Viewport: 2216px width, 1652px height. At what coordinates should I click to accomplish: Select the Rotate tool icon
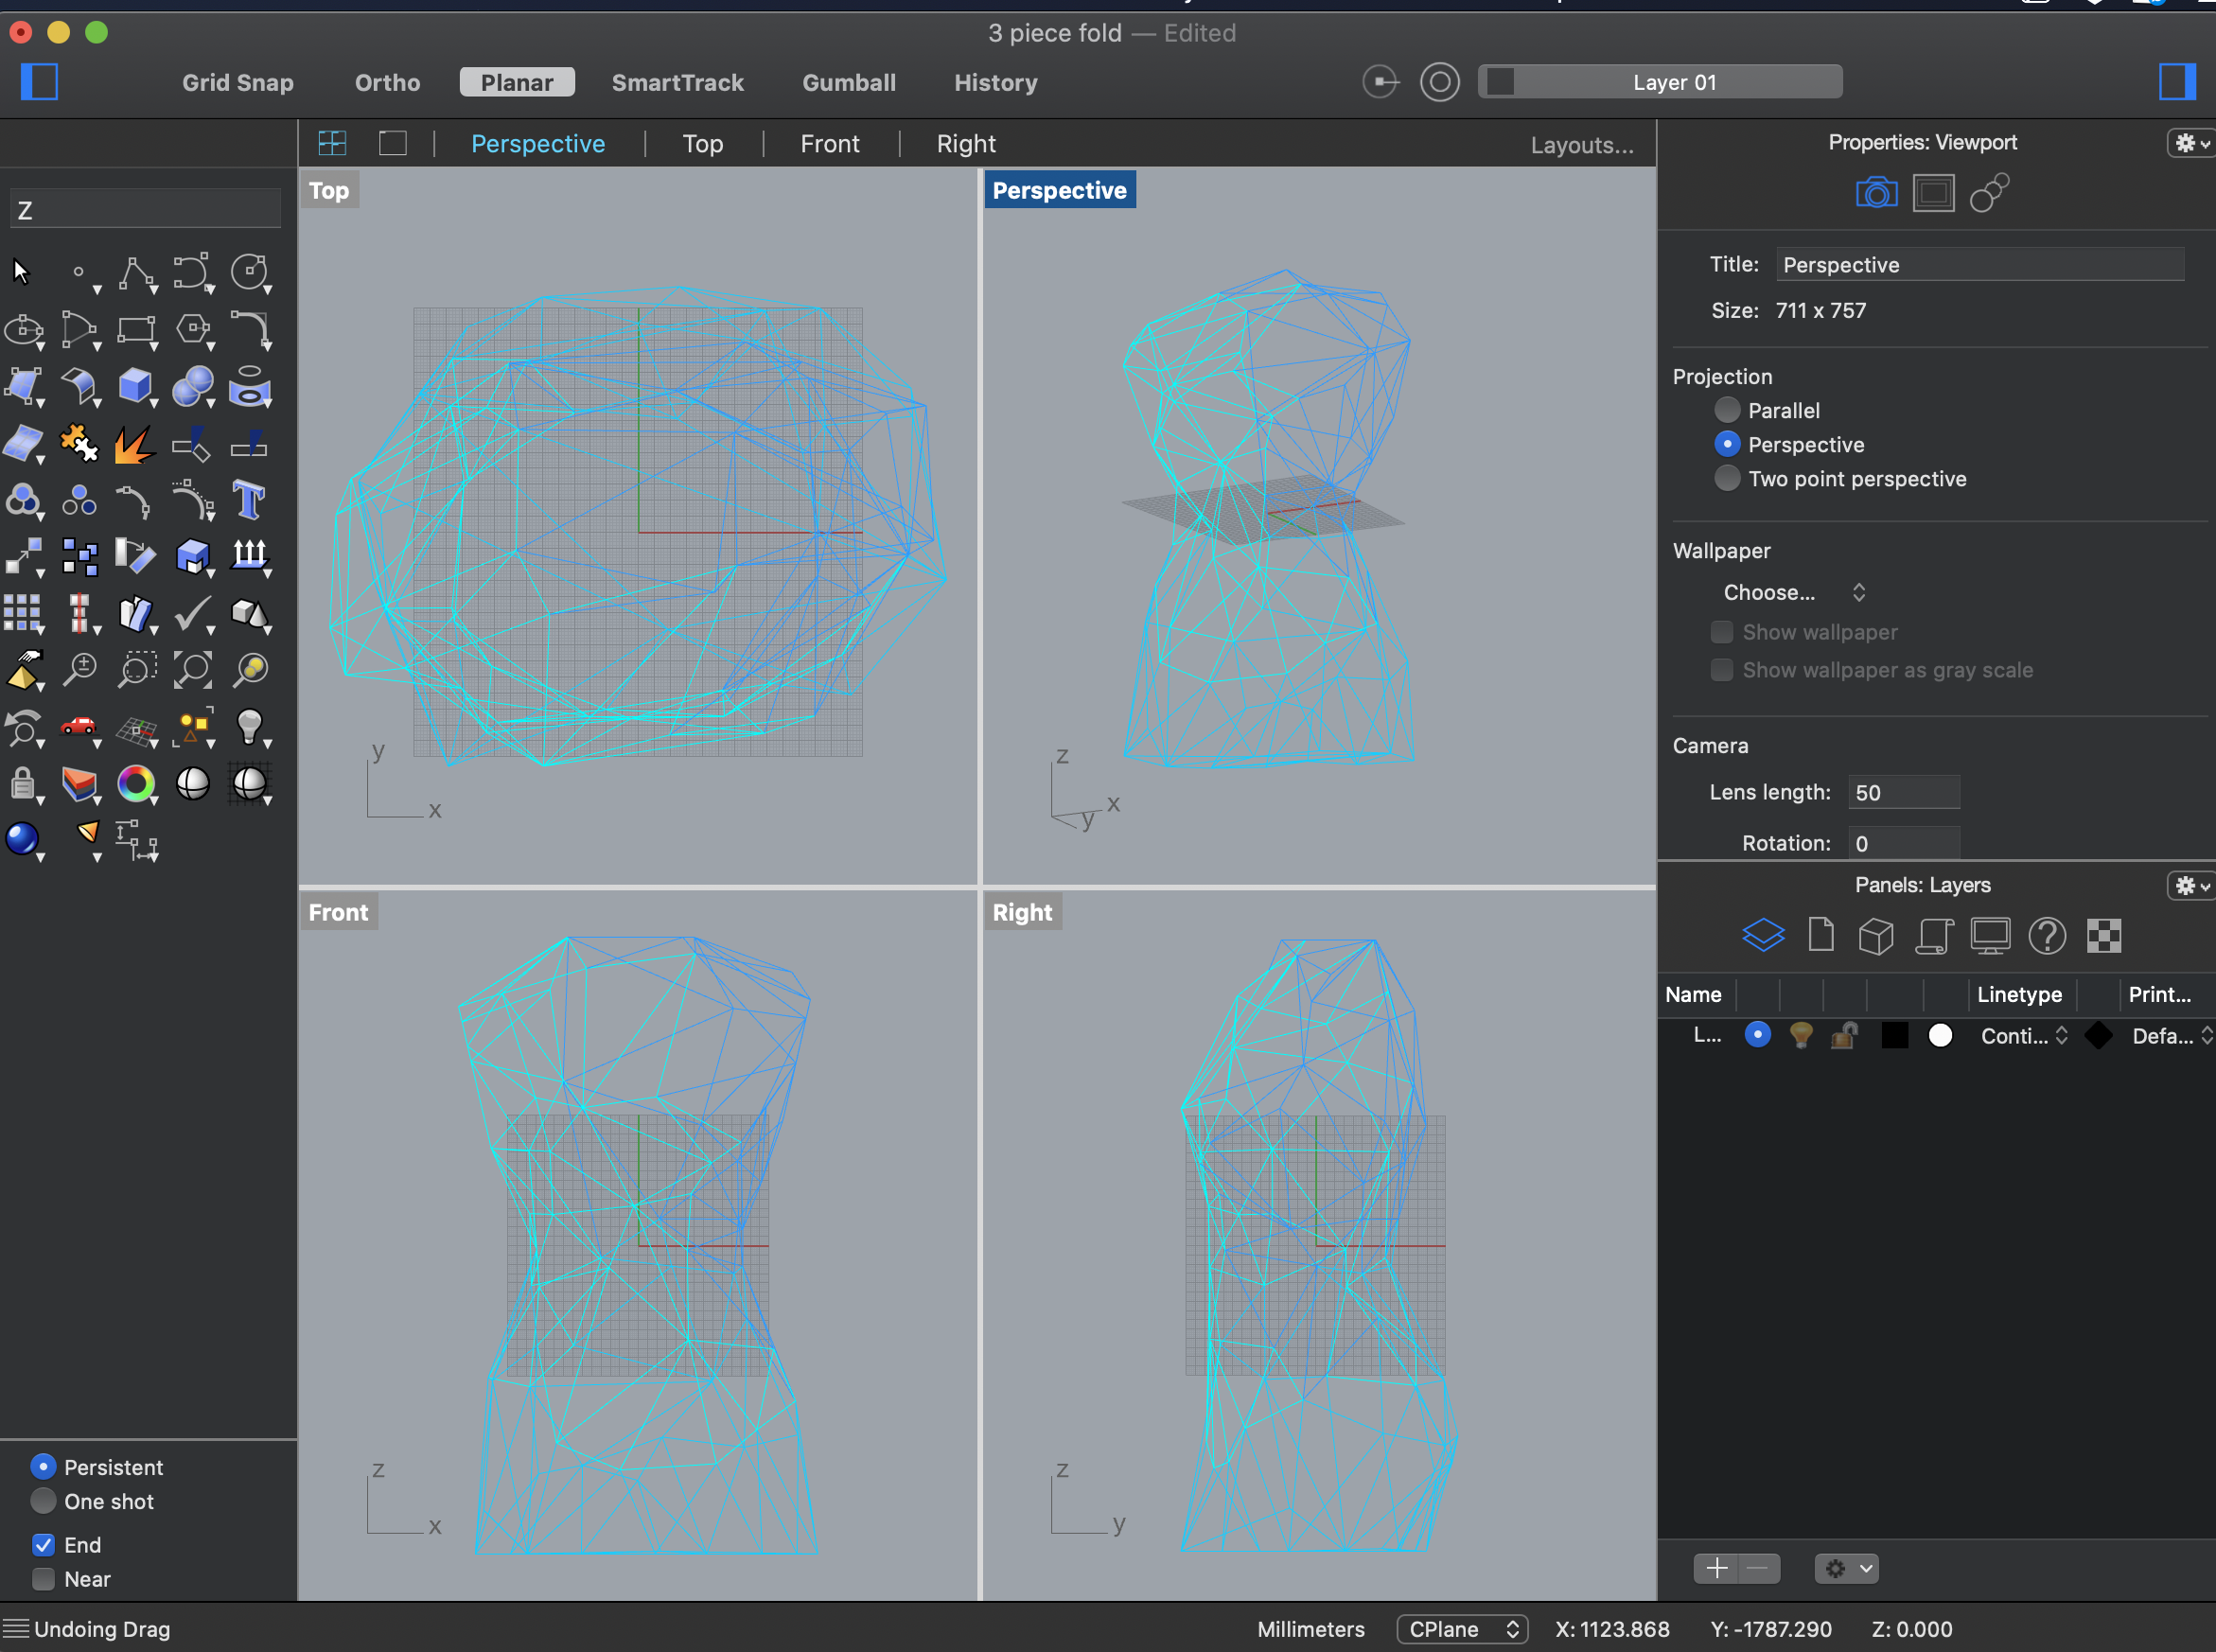(135, 556)
